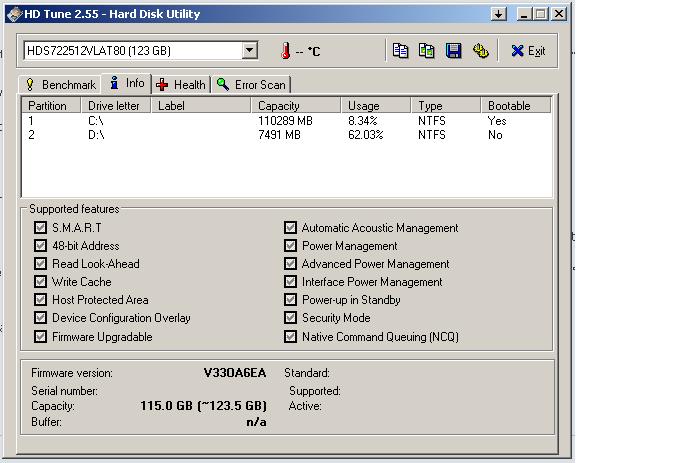Toggle the S.M.A.R.T checkbox
Screen dimensions: 683x463
[x=41, y=227]
